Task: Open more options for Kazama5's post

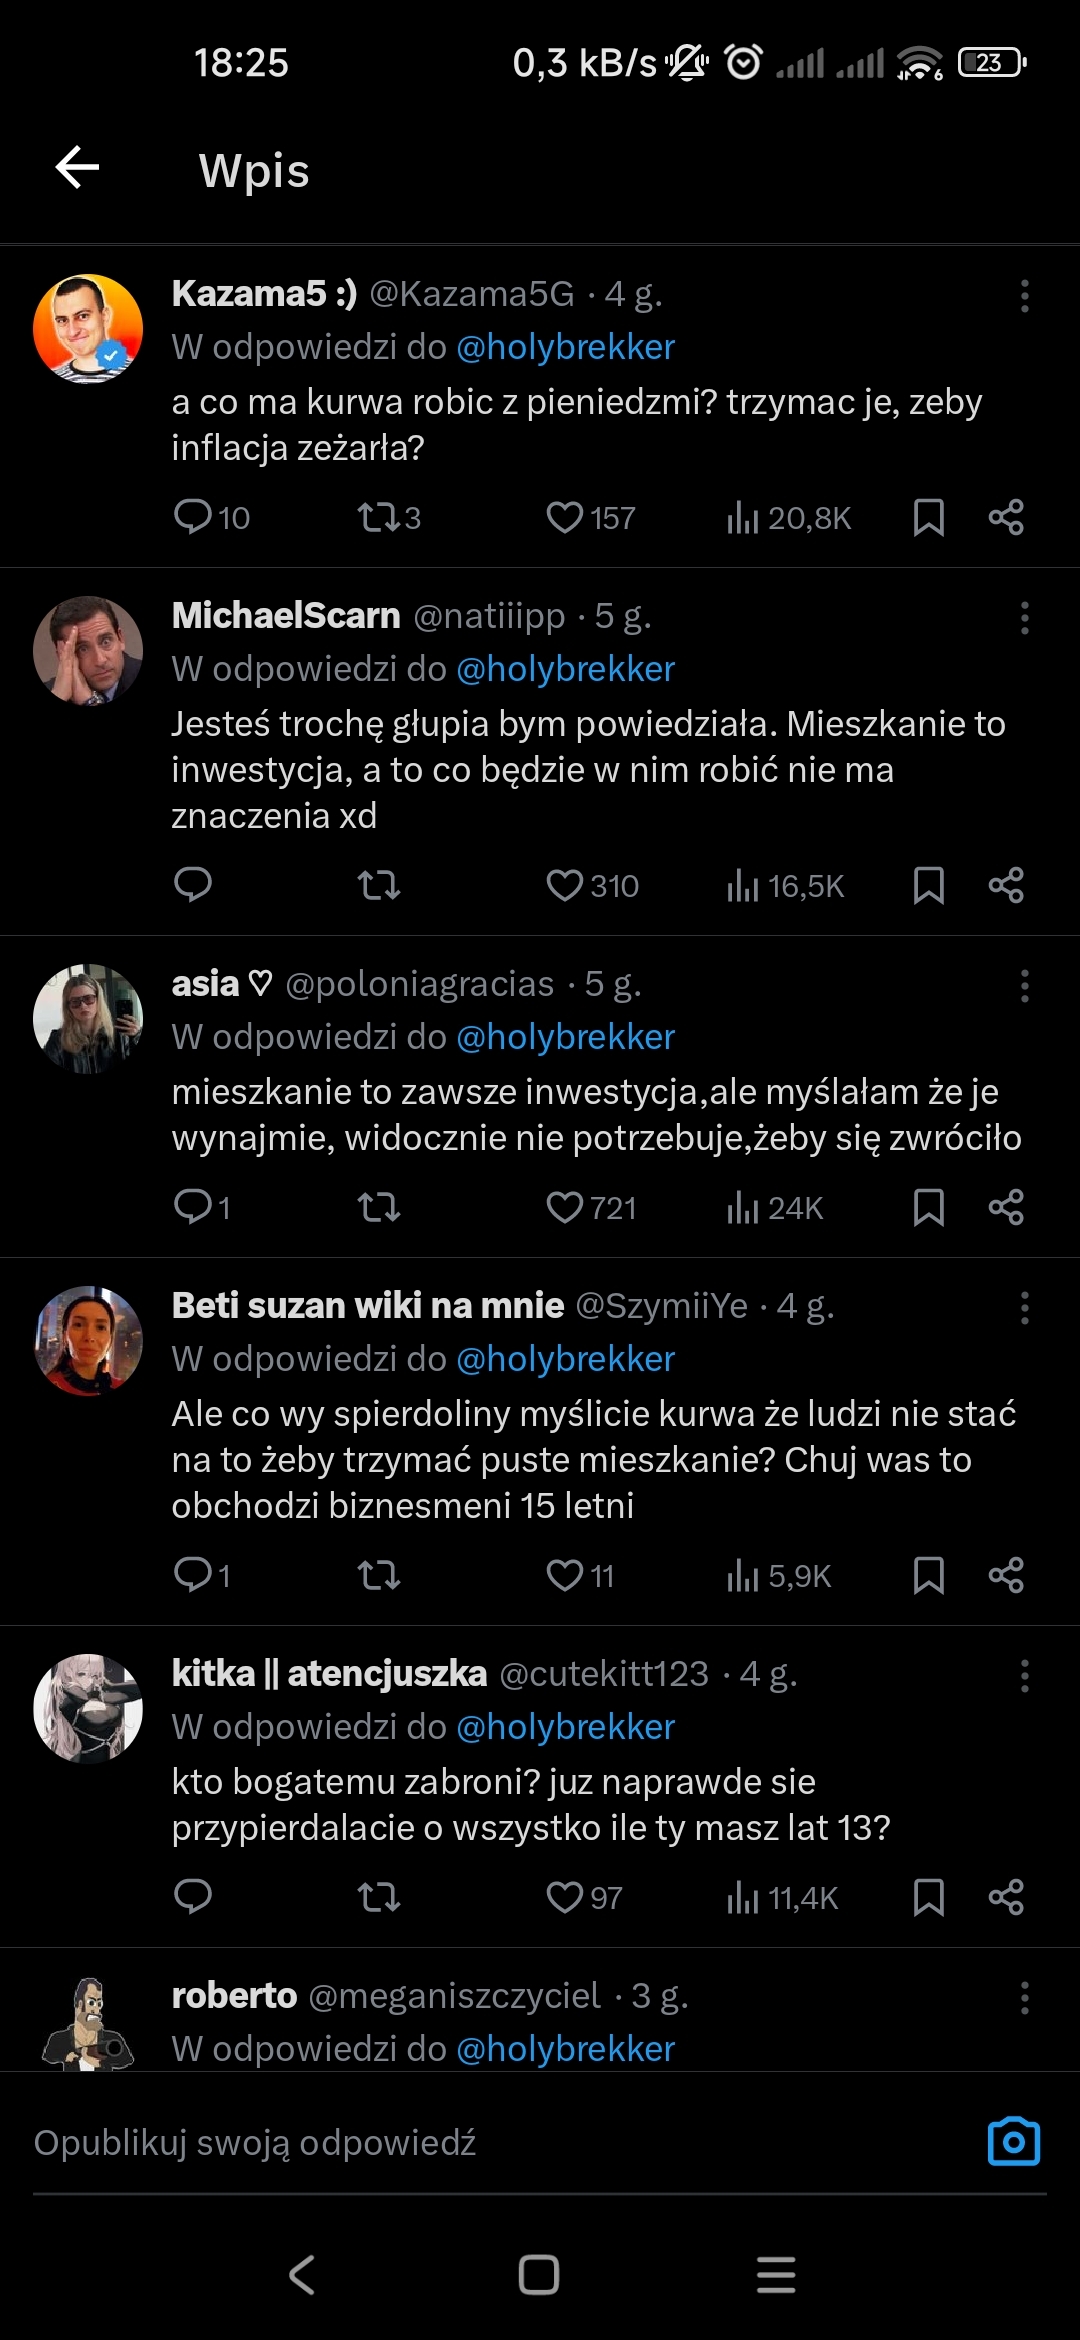Action: tap(1024, 296)
